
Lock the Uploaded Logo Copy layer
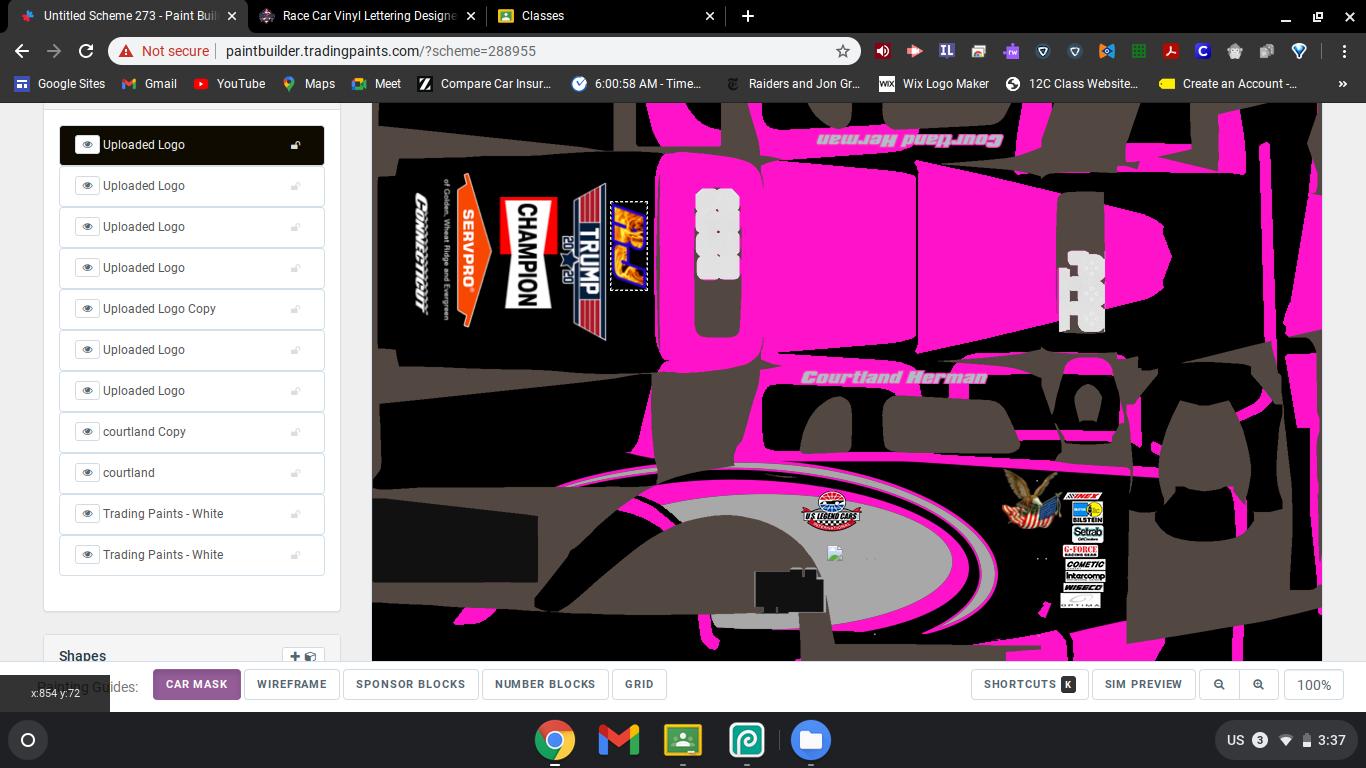295,309
